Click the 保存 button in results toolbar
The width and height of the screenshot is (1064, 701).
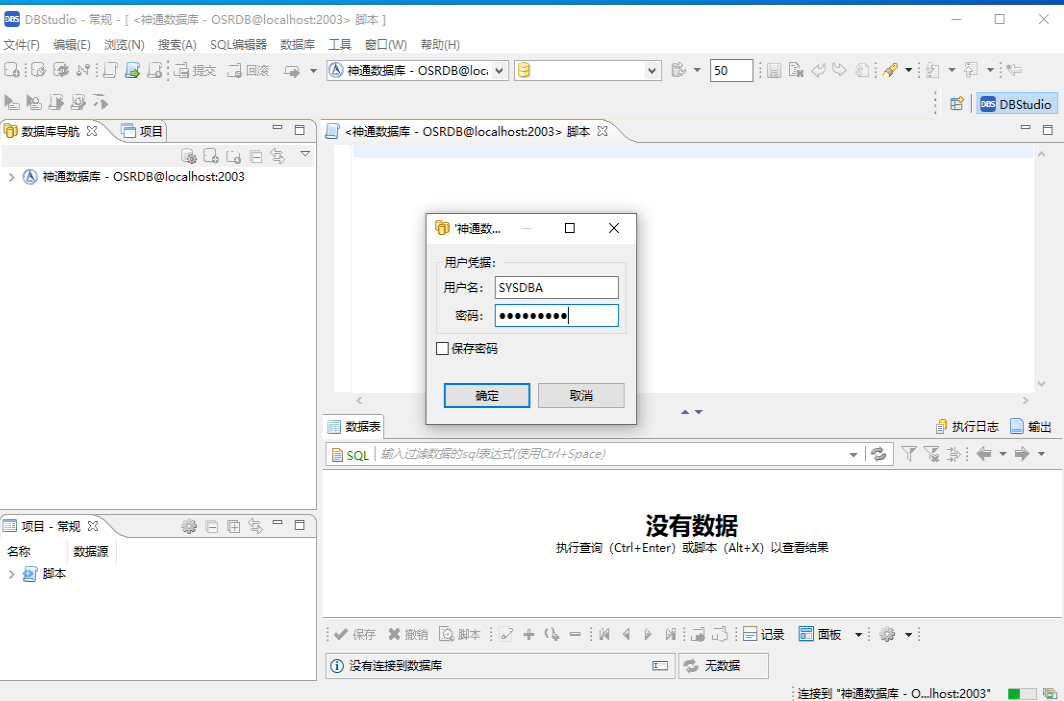(x=355, y=634)
